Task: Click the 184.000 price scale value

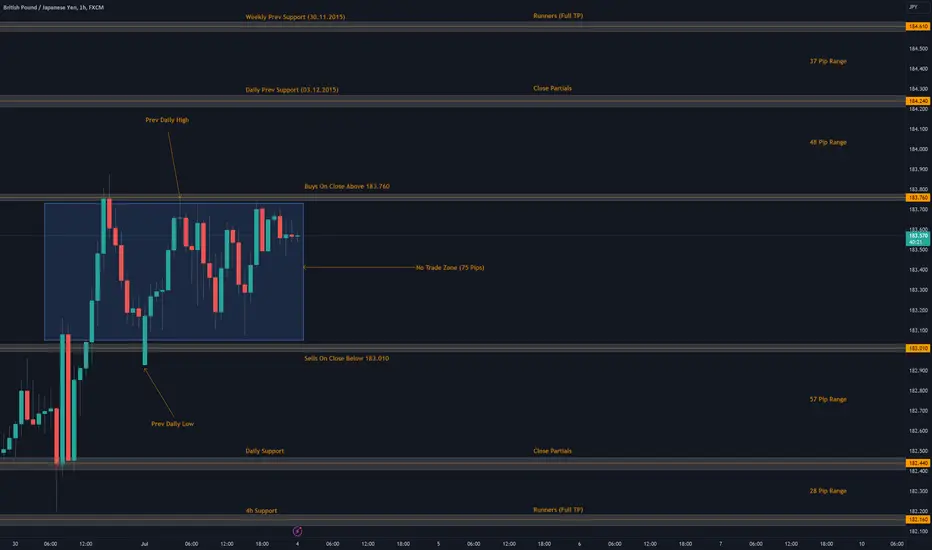Action: click(x=918, y=149)
